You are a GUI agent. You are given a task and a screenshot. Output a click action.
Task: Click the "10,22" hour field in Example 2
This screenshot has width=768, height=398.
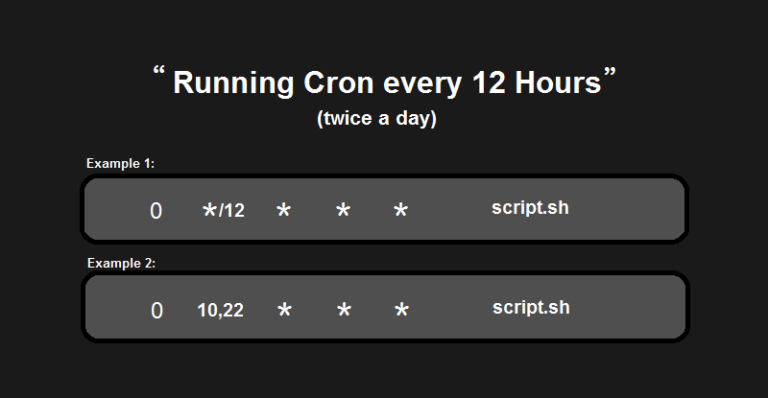coord(220,310)
